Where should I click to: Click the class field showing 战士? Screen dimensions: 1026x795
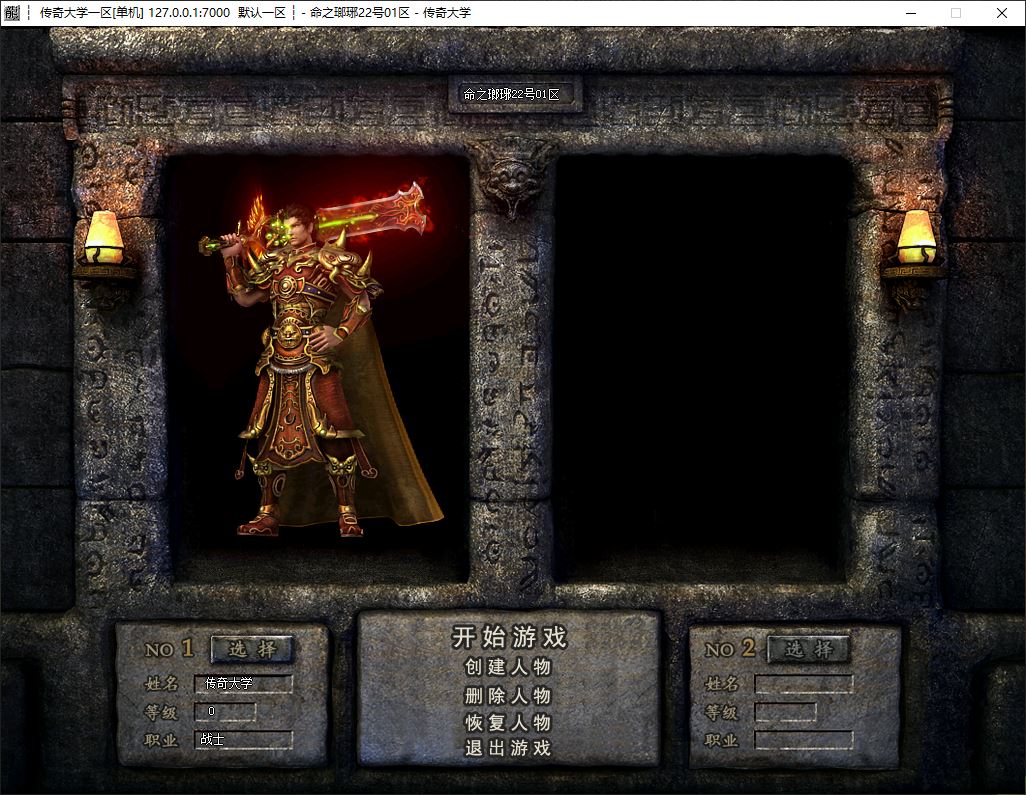click(x=243, y=739)
